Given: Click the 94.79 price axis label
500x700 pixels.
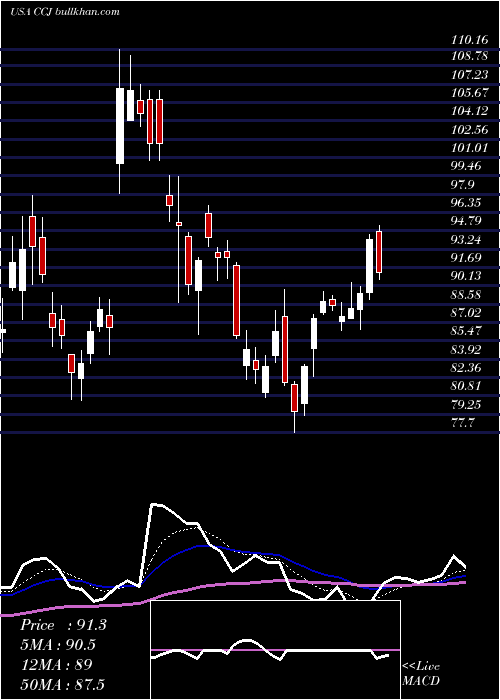Looking at the screenshot, I should [466, 221].
